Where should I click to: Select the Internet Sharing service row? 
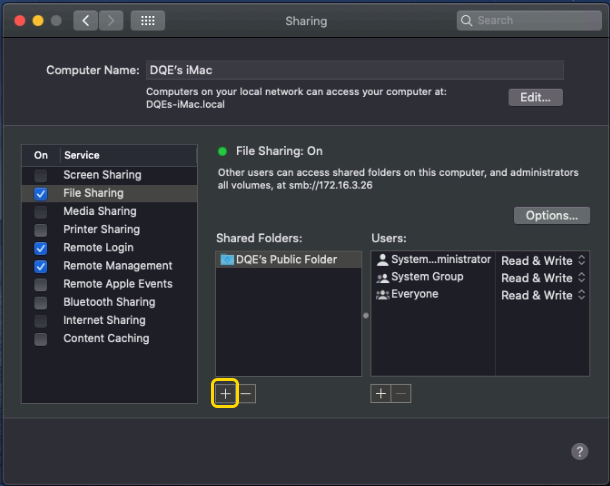109,320
